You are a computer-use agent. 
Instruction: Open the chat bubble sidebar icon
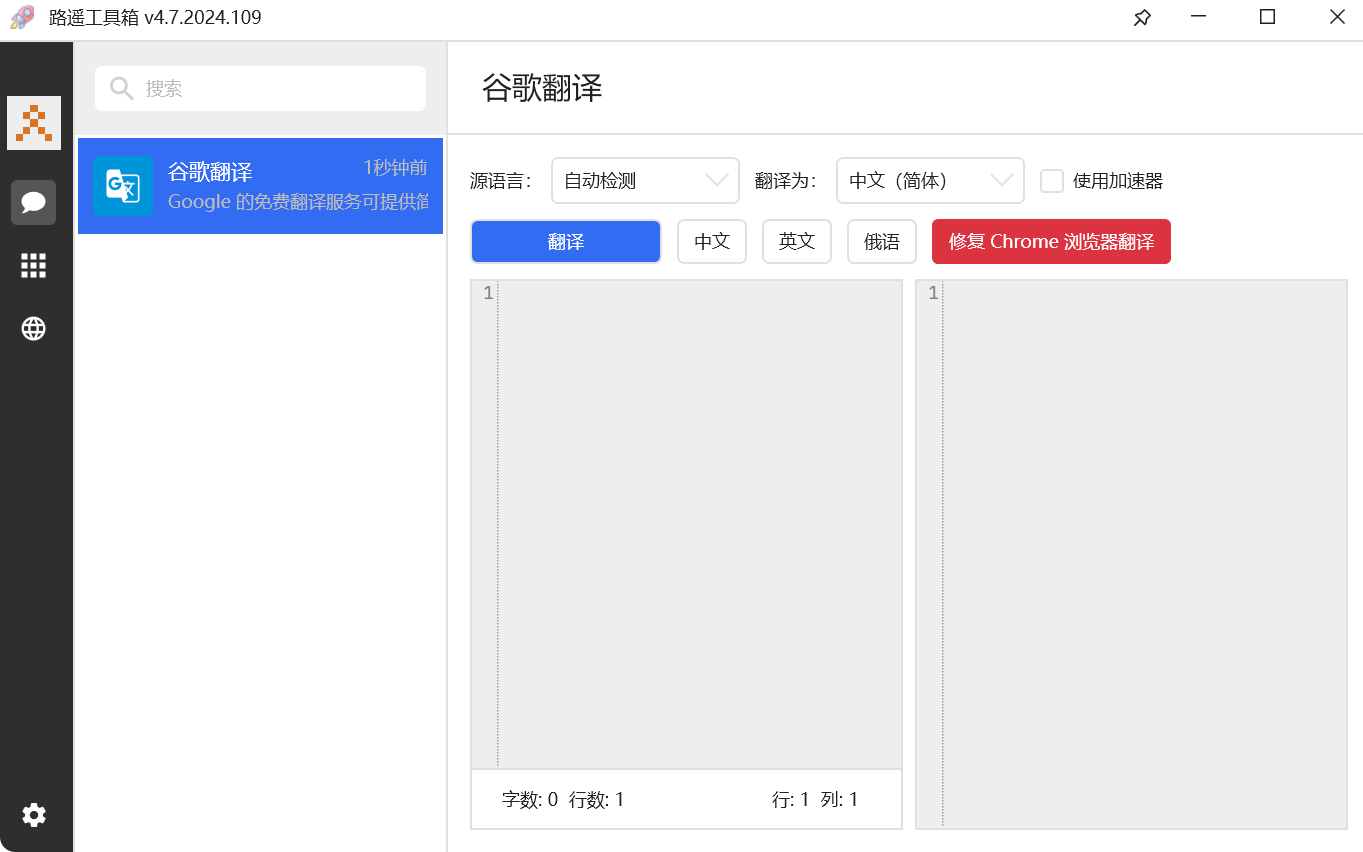coord(34,202)
